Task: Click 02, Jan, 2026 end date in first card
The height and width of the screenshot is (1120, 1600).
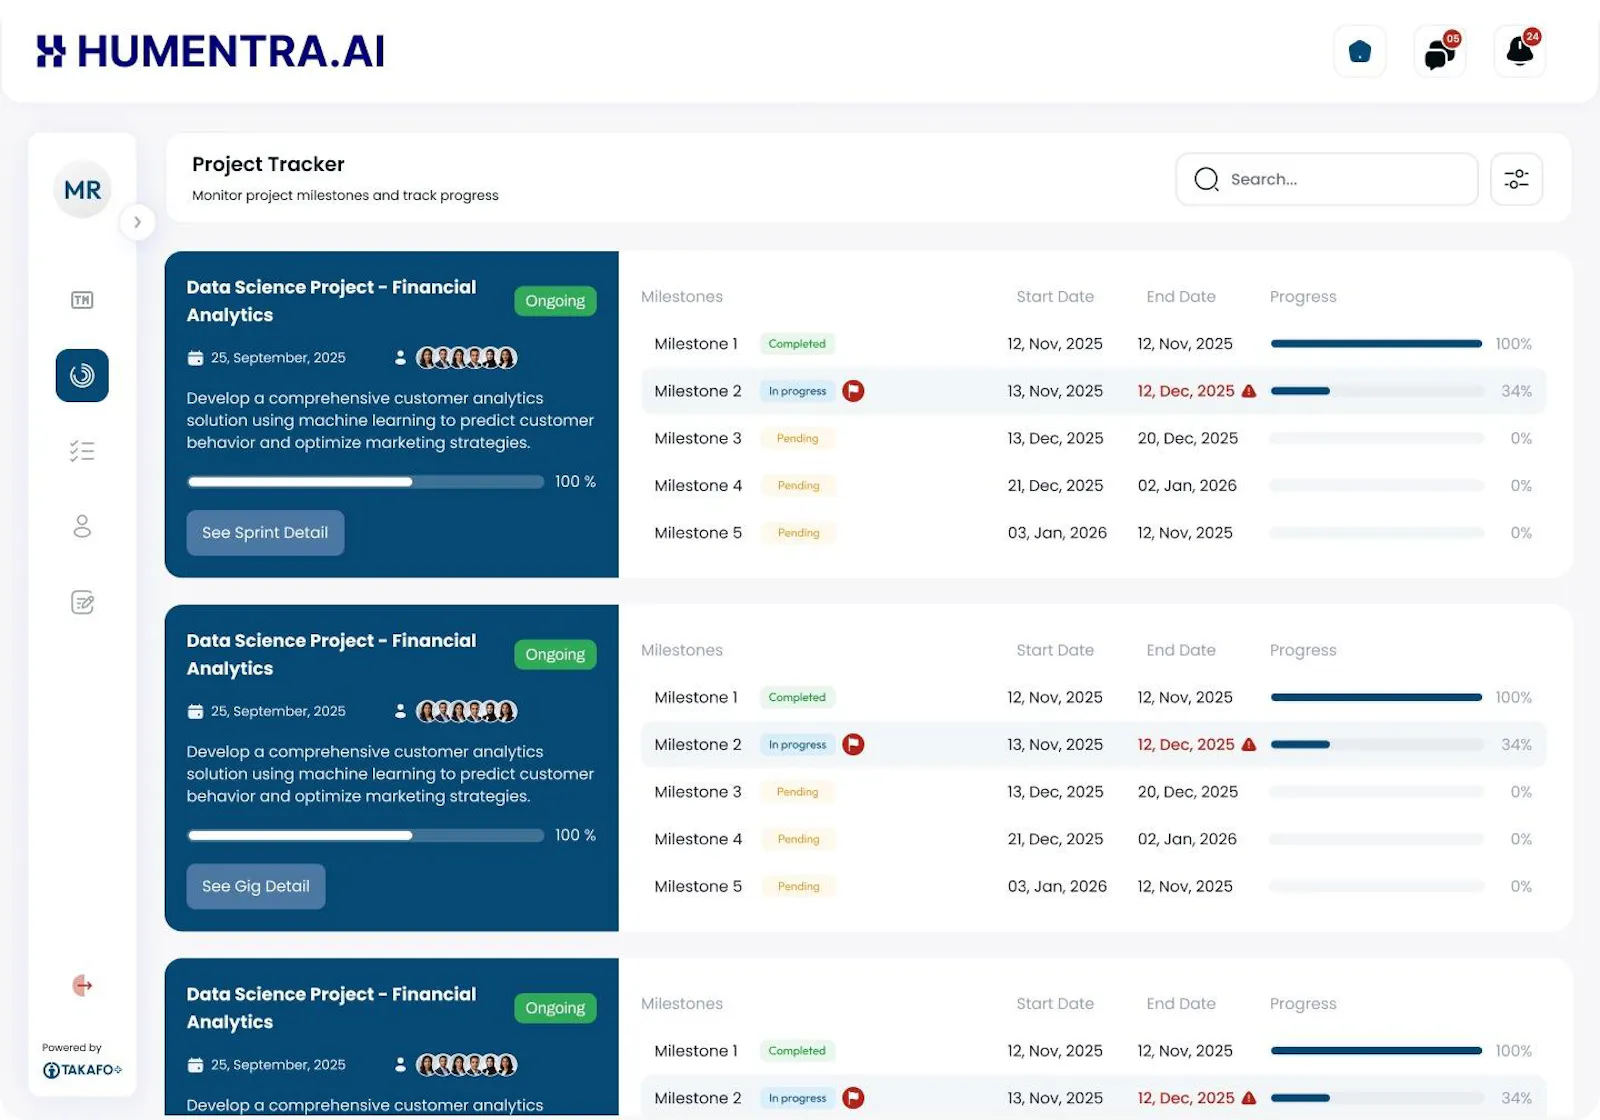Action: tap(1187, 486)
